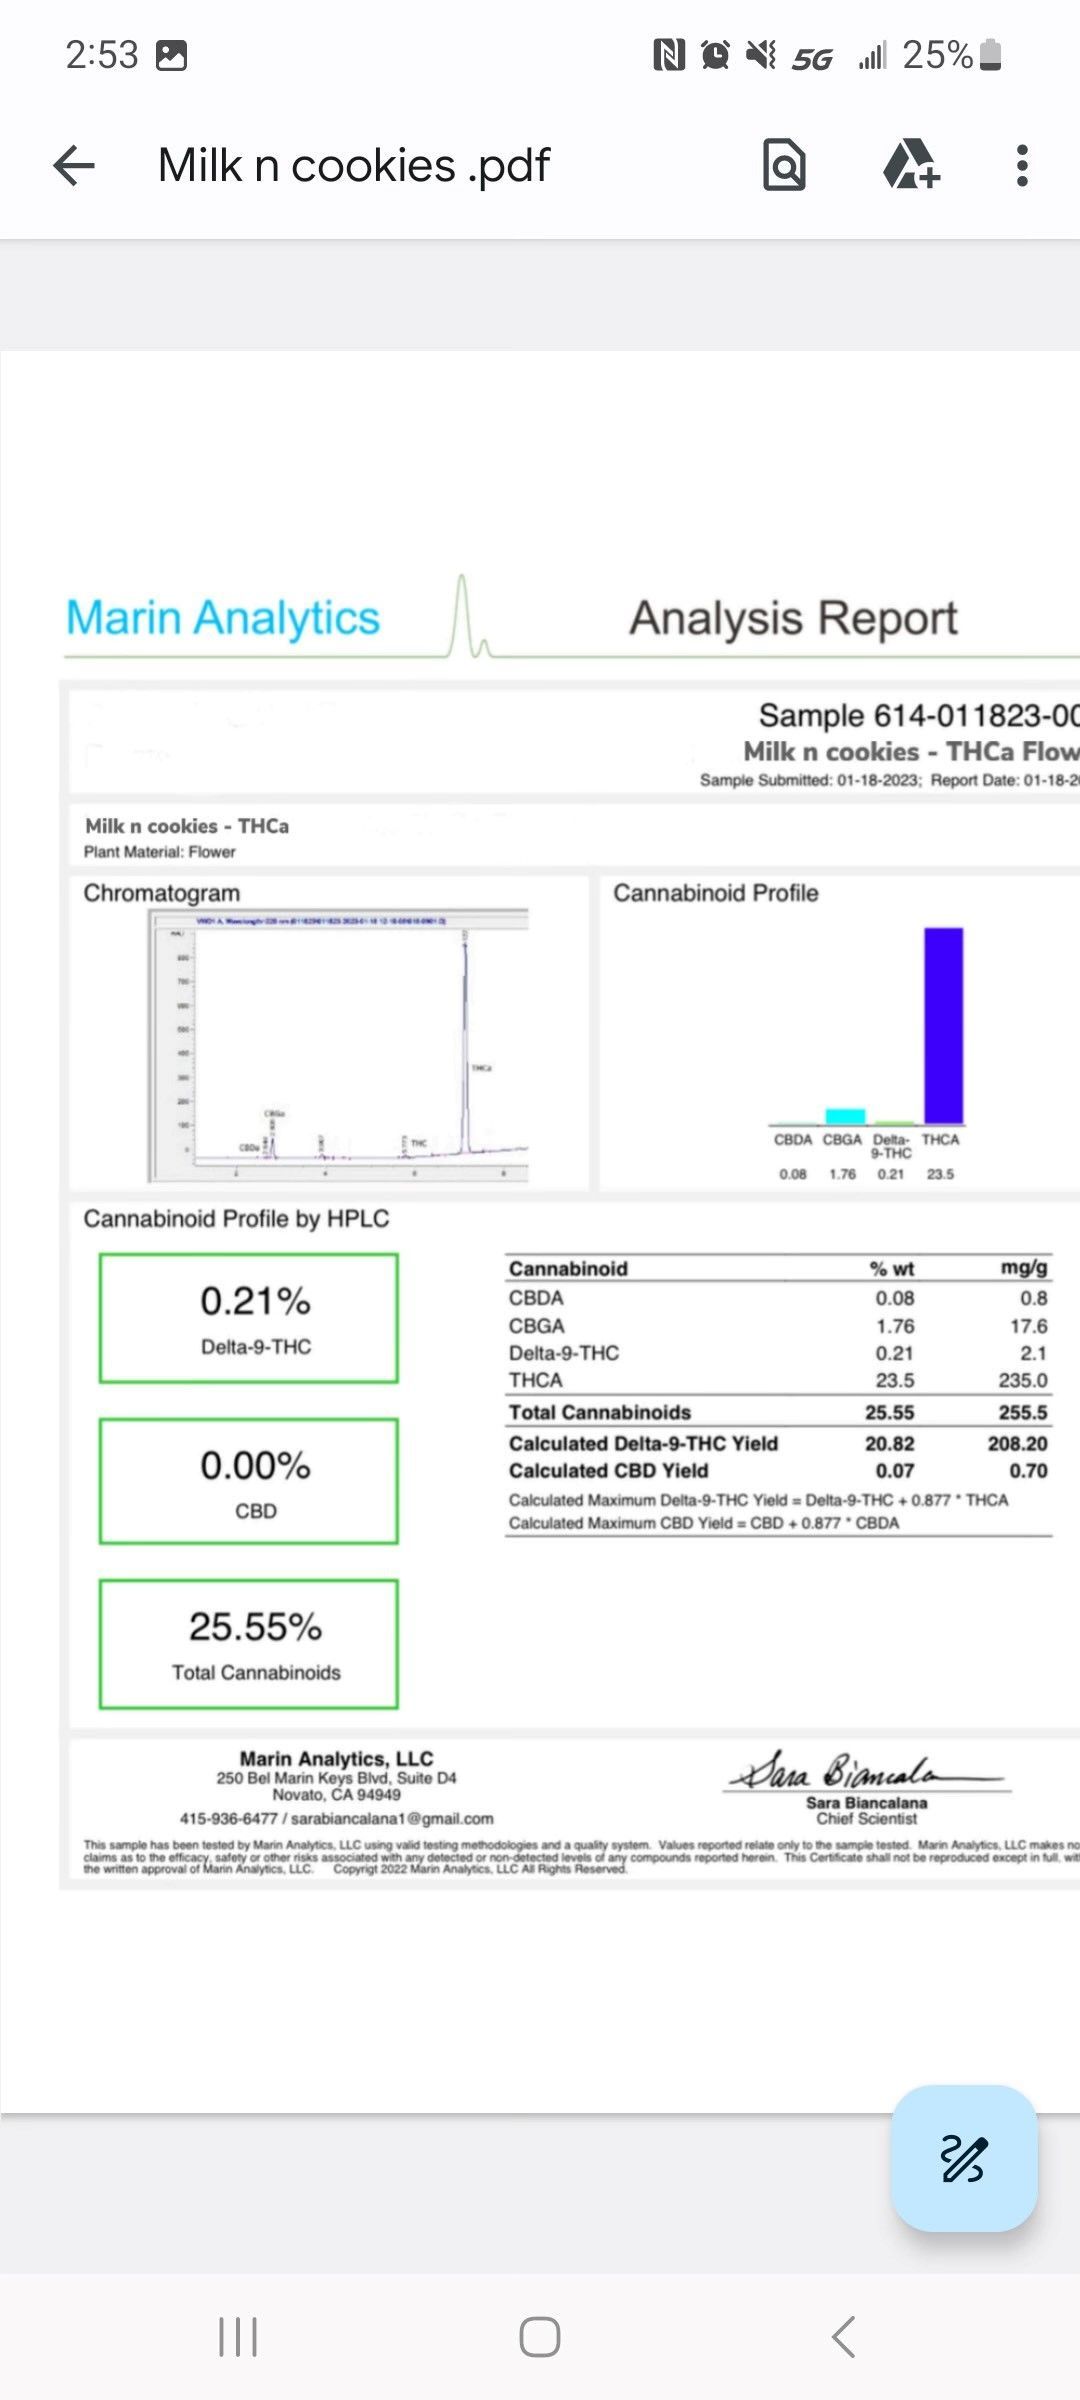Tap the Marin Analytics, LLC address heading
1080x2400 pixels.
336,1758
